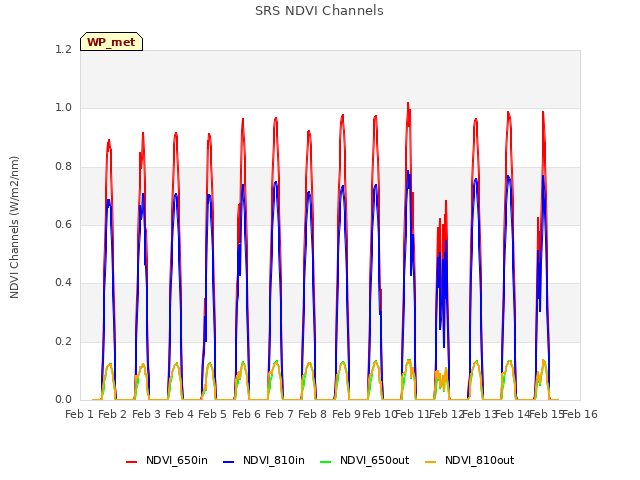Image resolution: width=640 pixels, height=480 pixels.
Task: Click the red NDVI_650in legend swatch
Action: (x=131, y=462)
